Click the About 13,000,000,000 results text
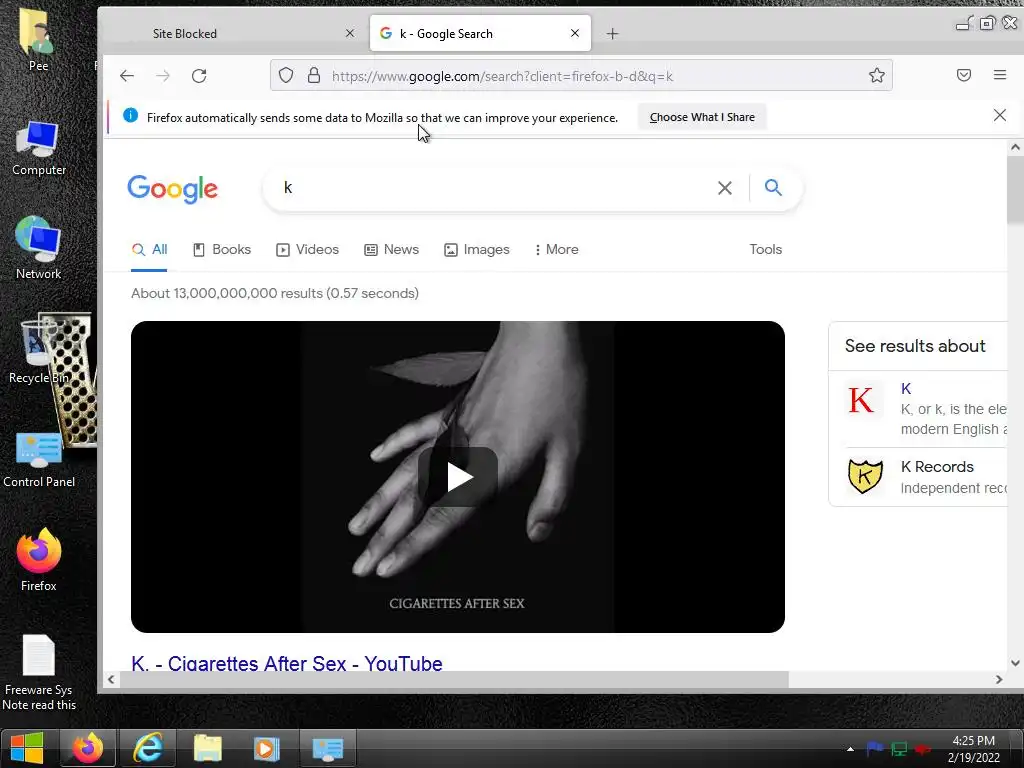Viewport: 1024px width, 768px height. click(275, 293)
